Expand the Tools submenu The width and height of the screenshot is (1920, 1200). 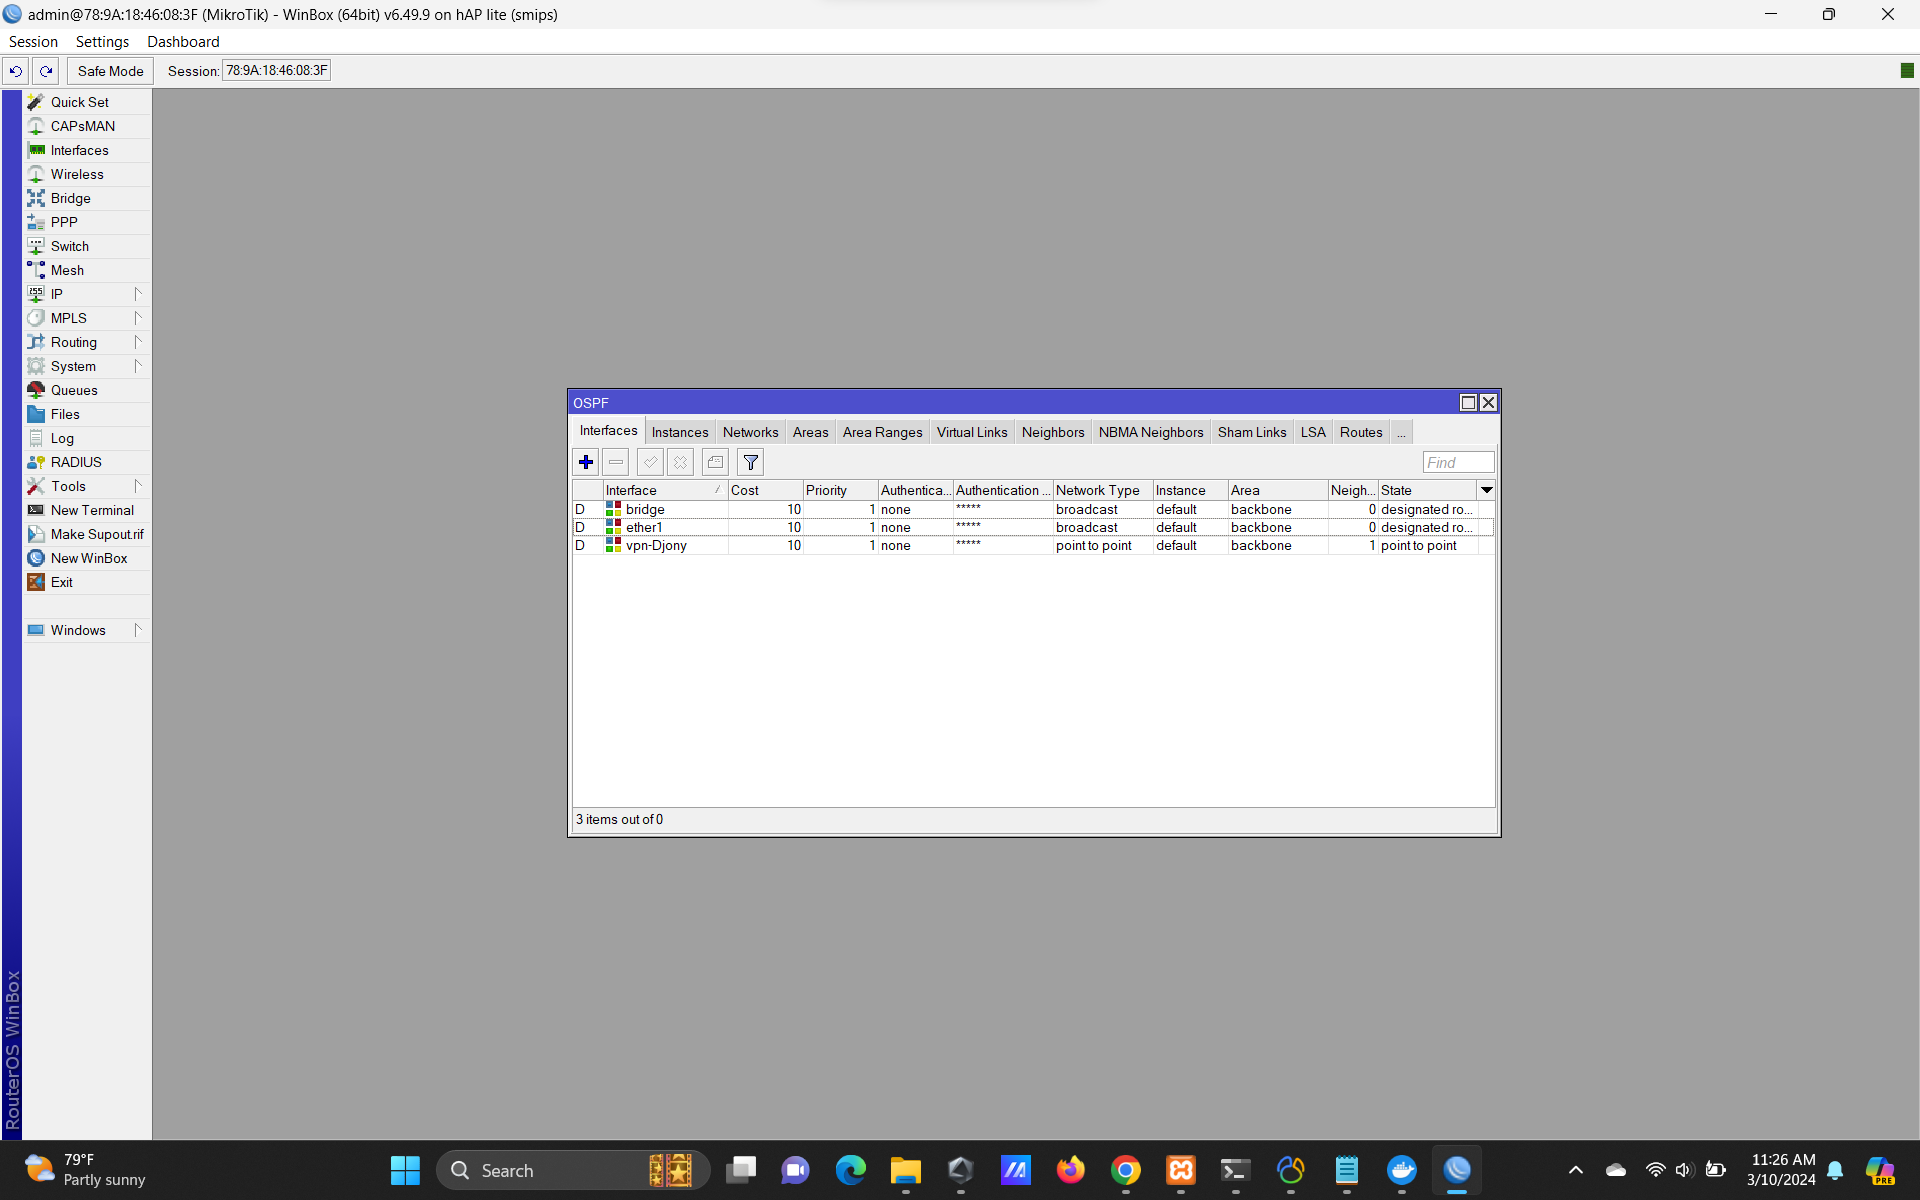click(x=87, y=486)
